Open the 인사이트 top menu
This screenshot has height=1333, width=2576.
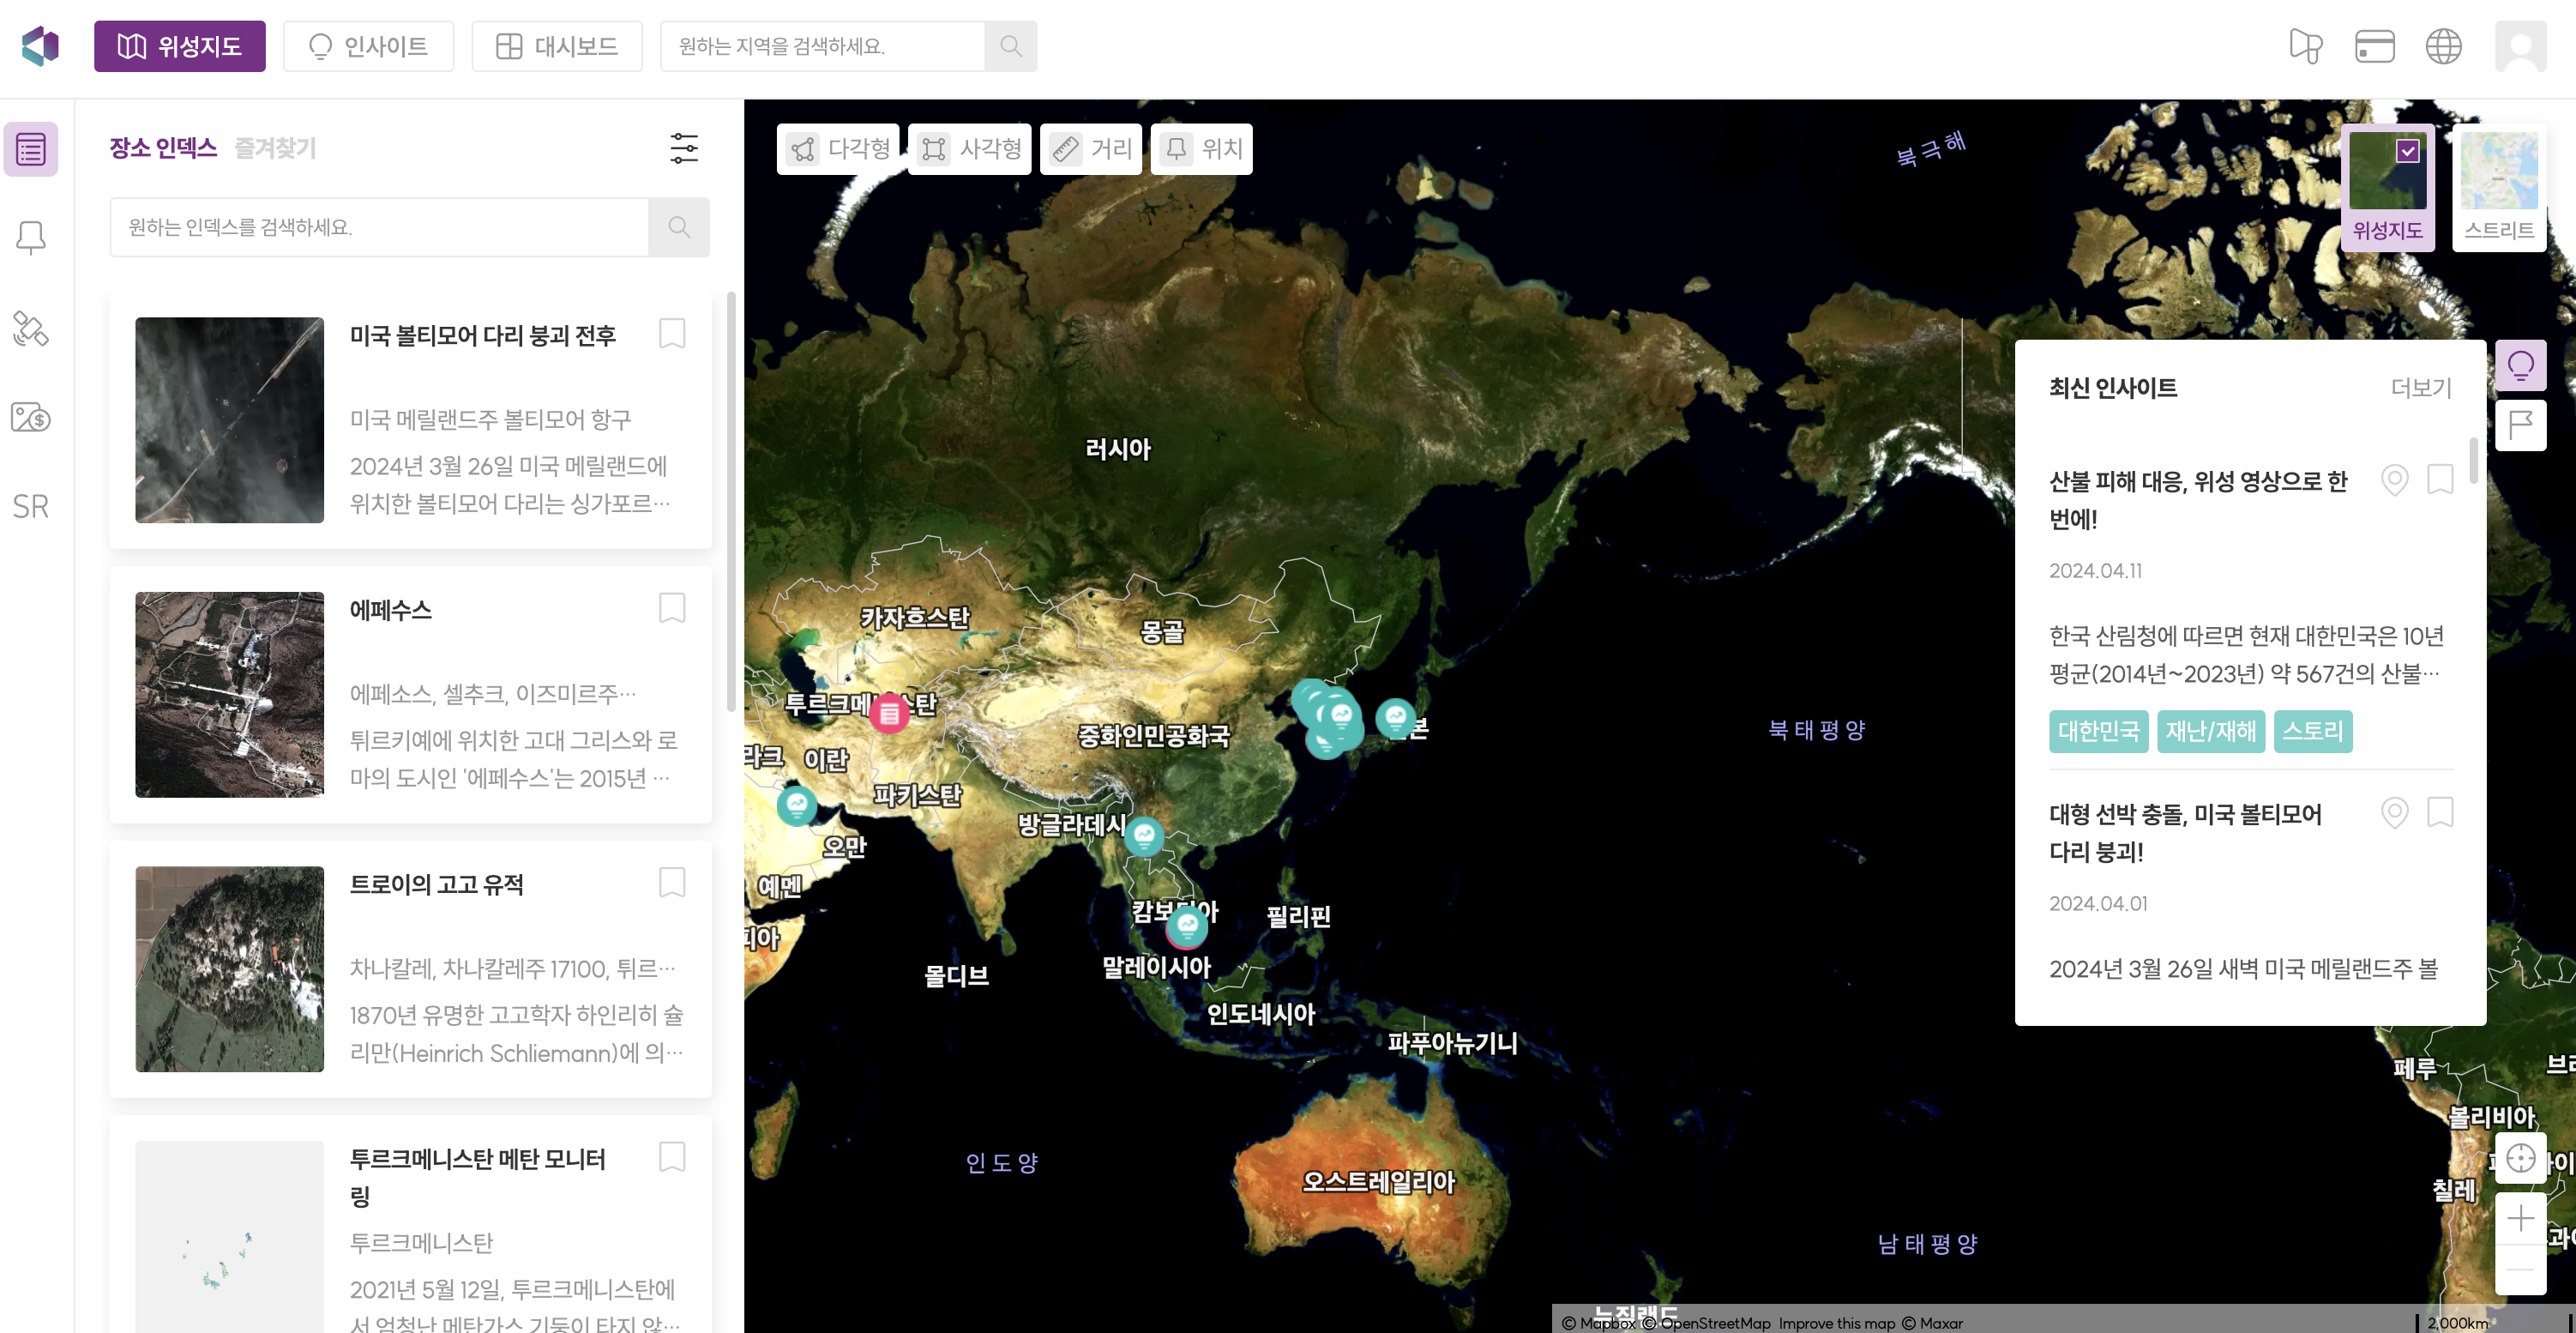click(368, 46)
